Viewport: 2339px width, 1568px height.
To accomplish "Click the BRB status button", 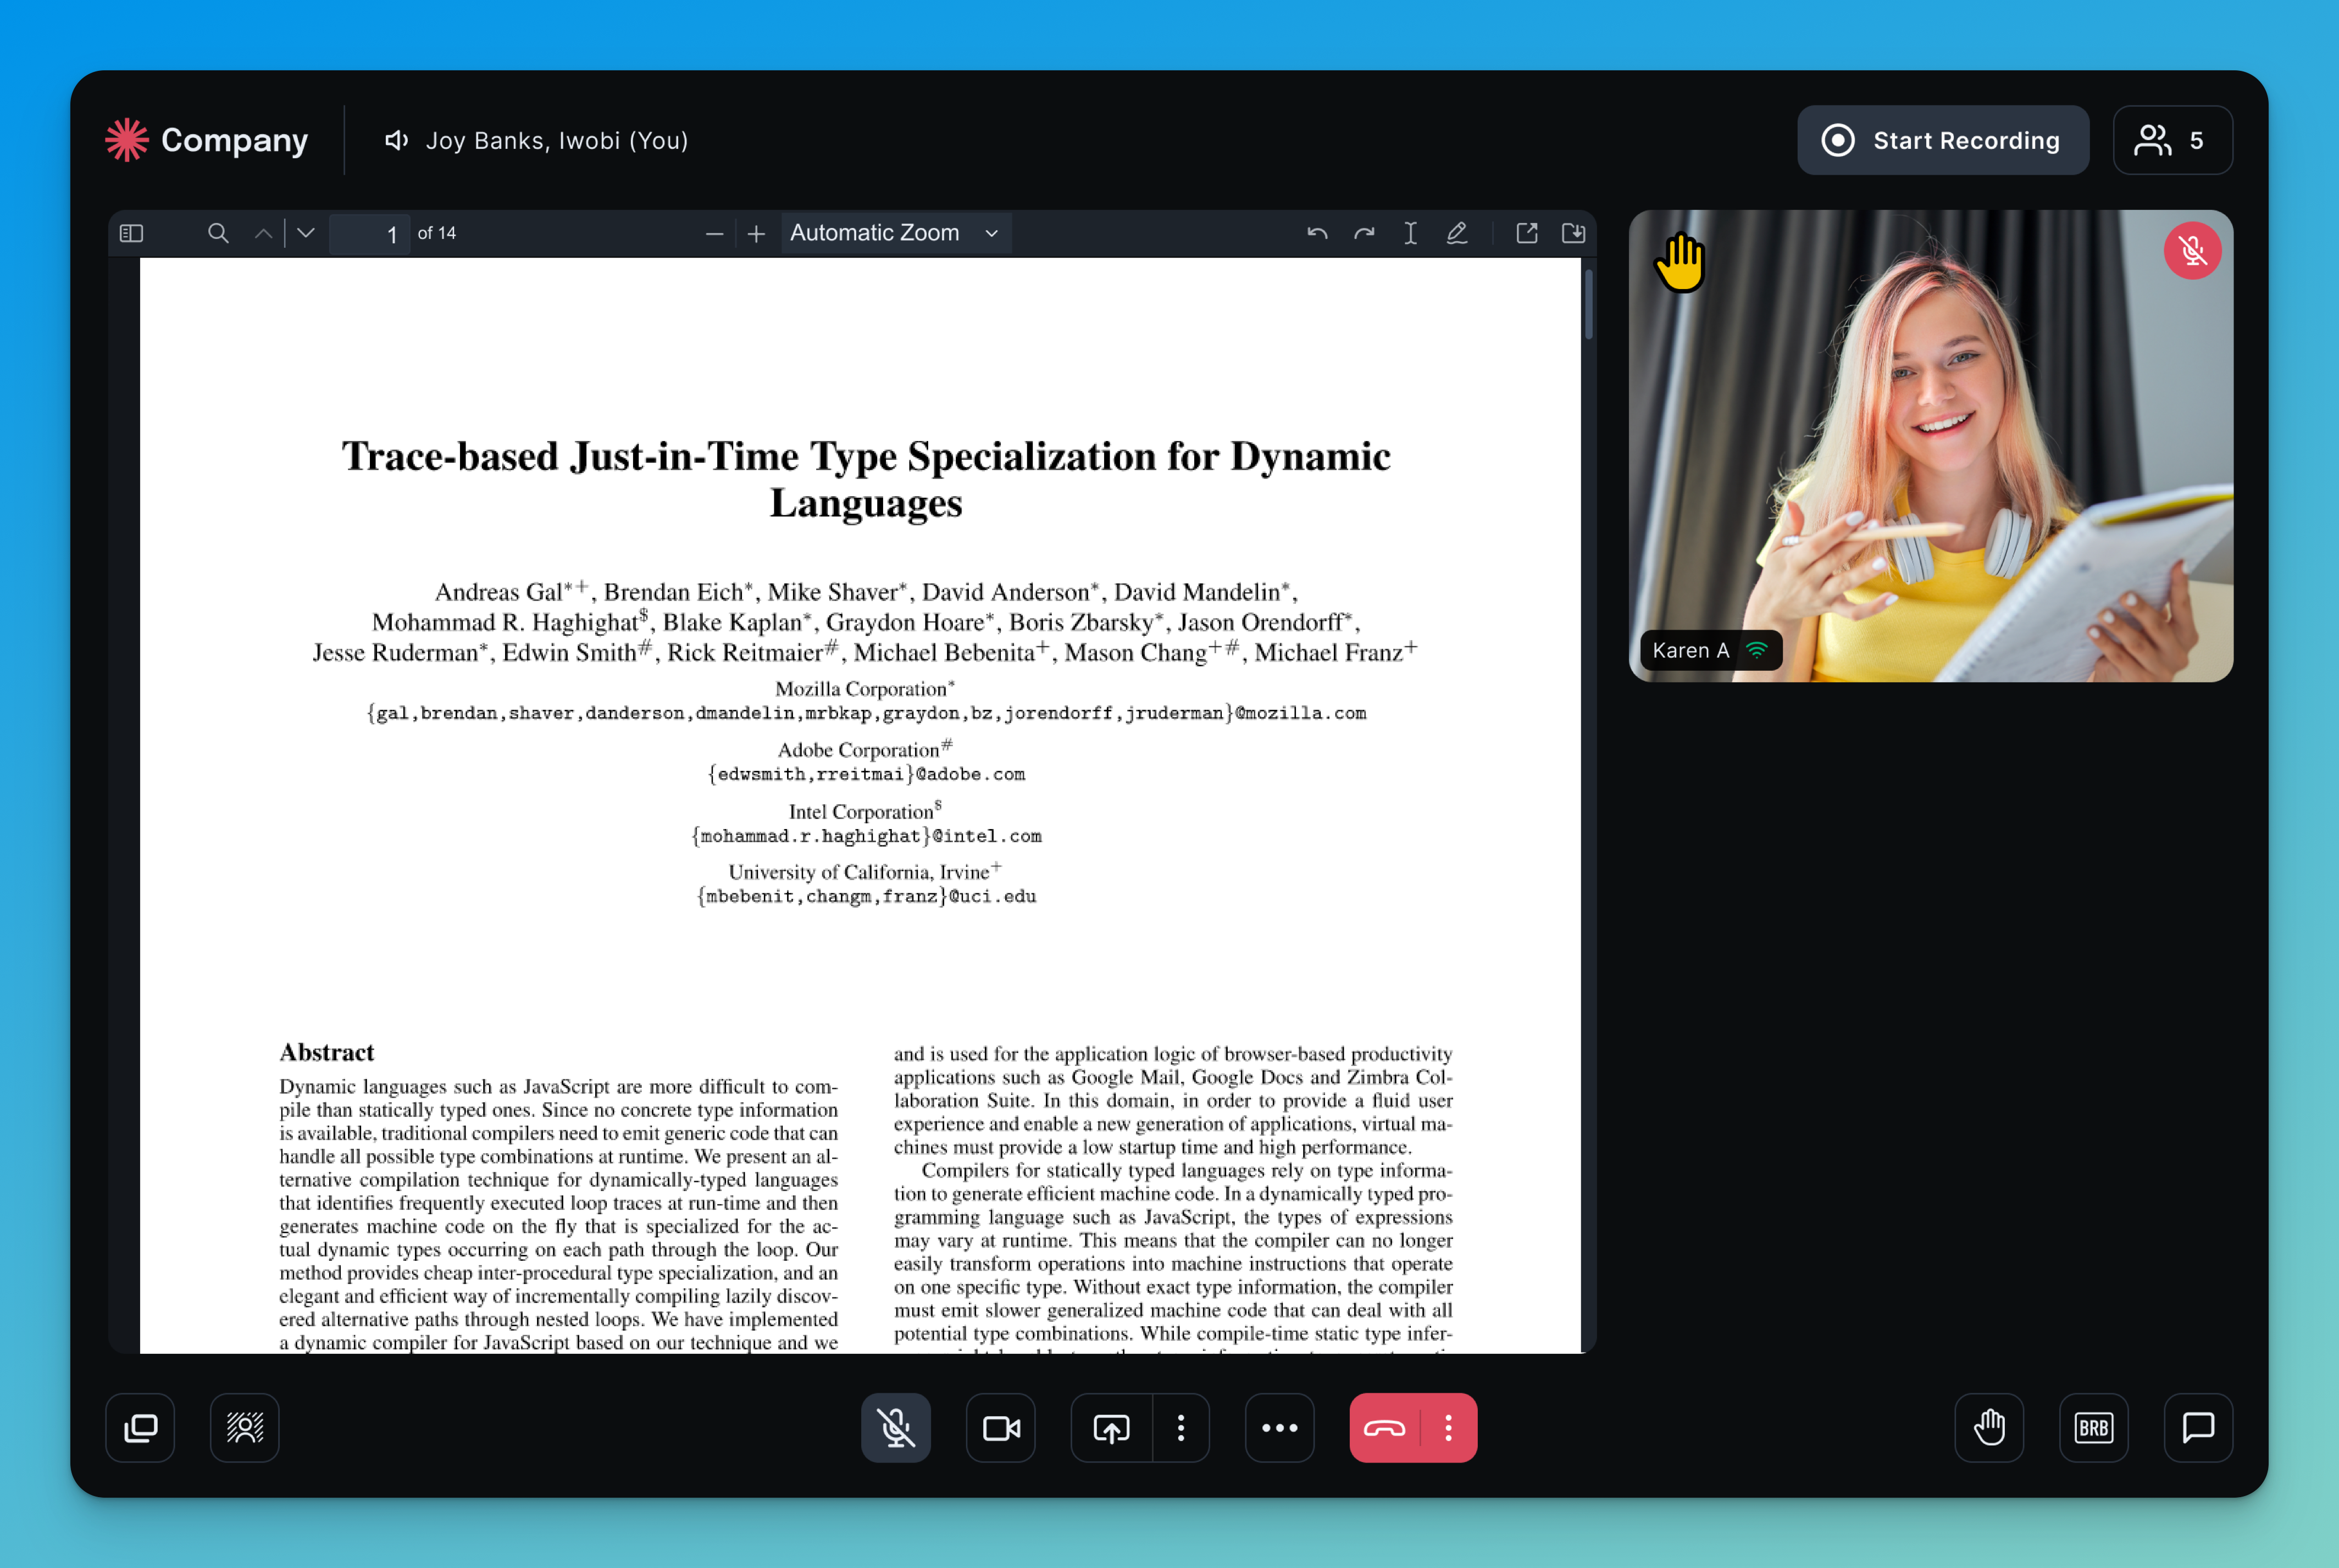I will point(2094,1428).
